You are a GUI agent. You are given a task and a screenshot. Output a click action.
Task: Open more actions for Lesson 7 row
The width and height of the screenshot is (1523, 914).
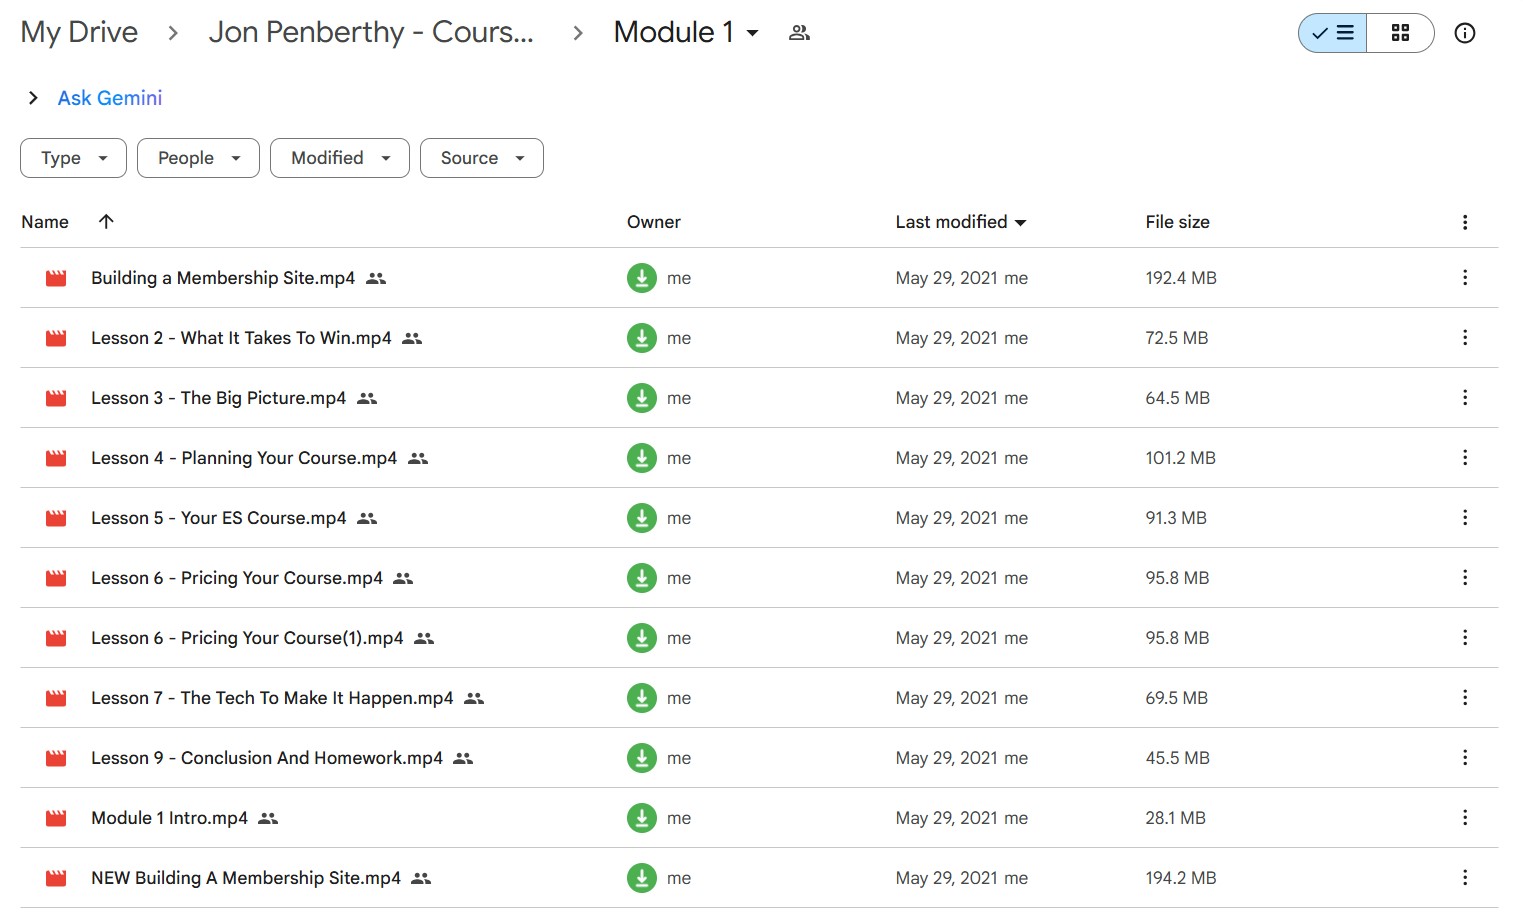1464,698
